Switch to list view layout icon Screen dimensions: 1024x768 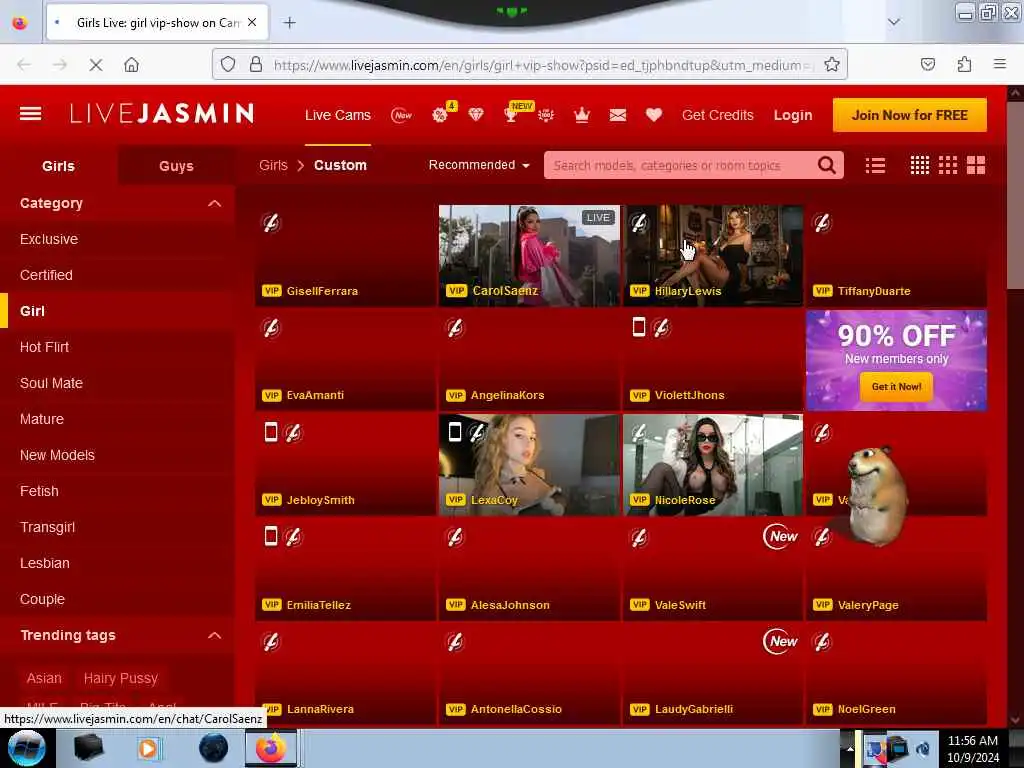click(875, 165)
